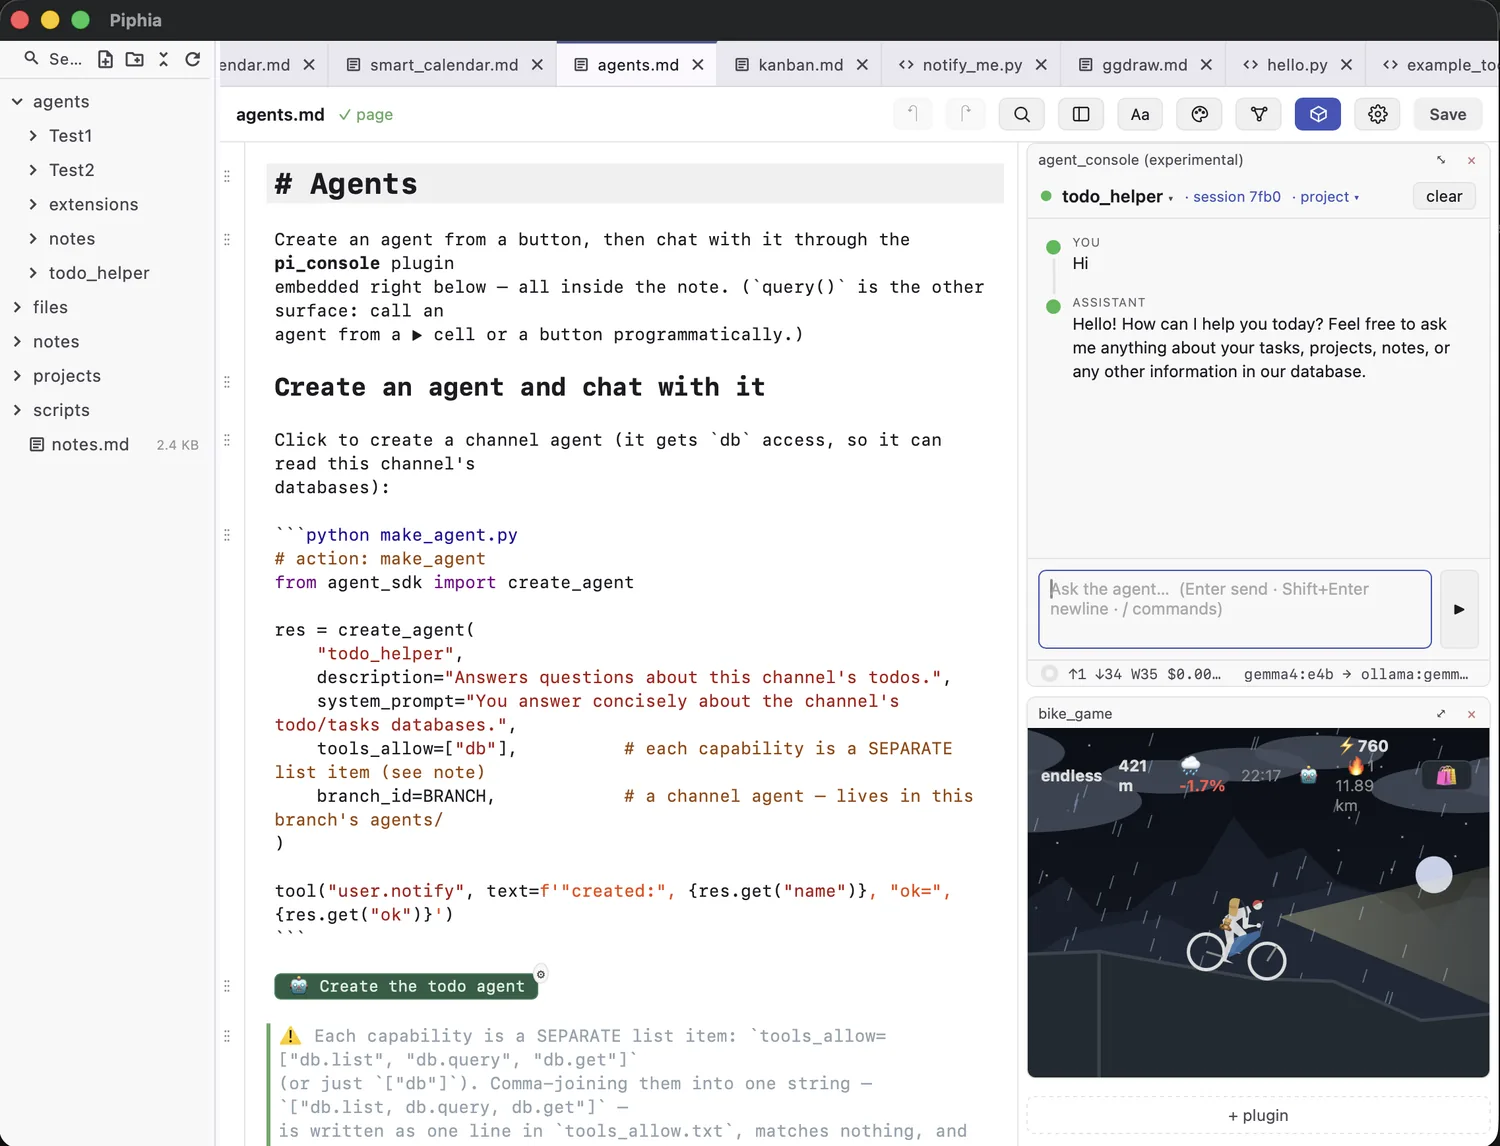Close the agents.md tab
The image size is (1500, 1146).
point(698,65)
